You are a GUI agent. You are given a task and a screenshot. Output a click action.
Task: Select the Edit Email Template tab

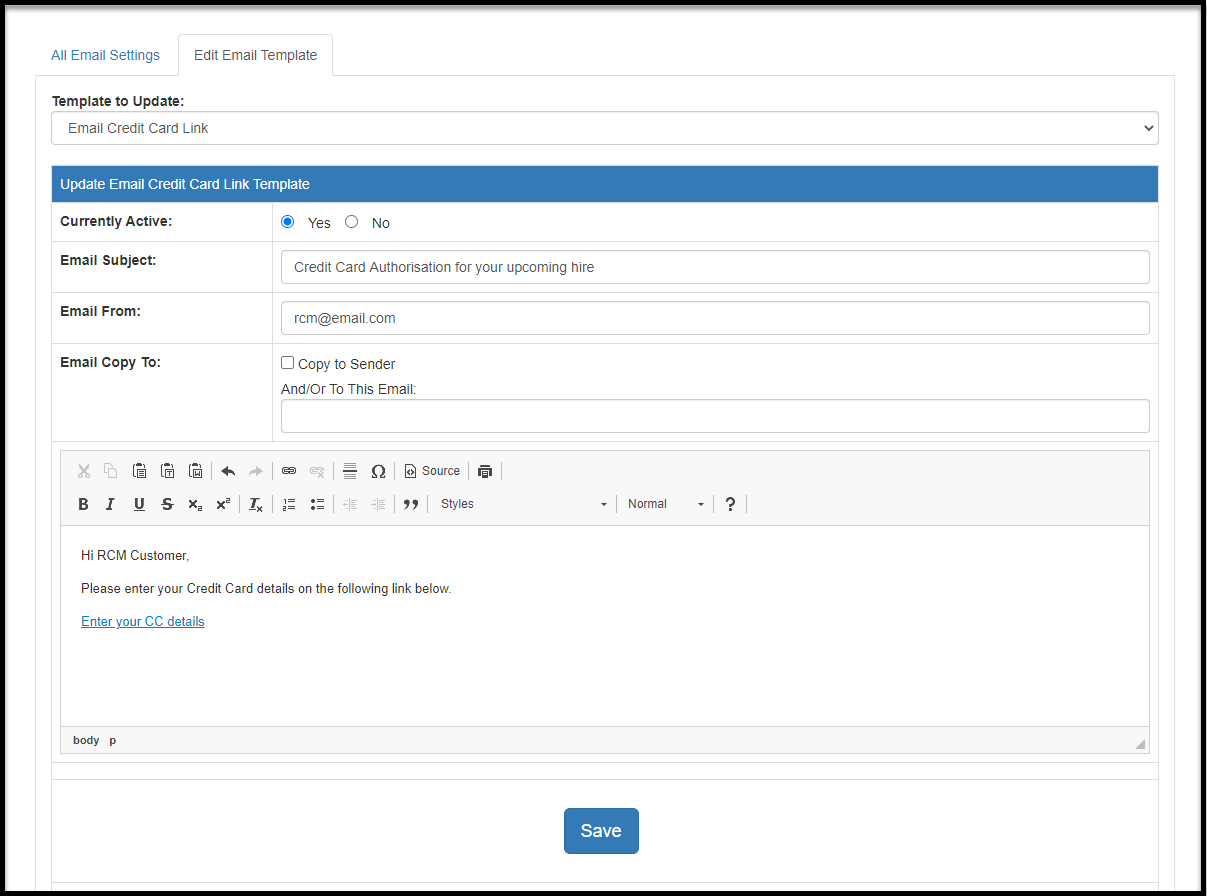[x=255, y=55]
